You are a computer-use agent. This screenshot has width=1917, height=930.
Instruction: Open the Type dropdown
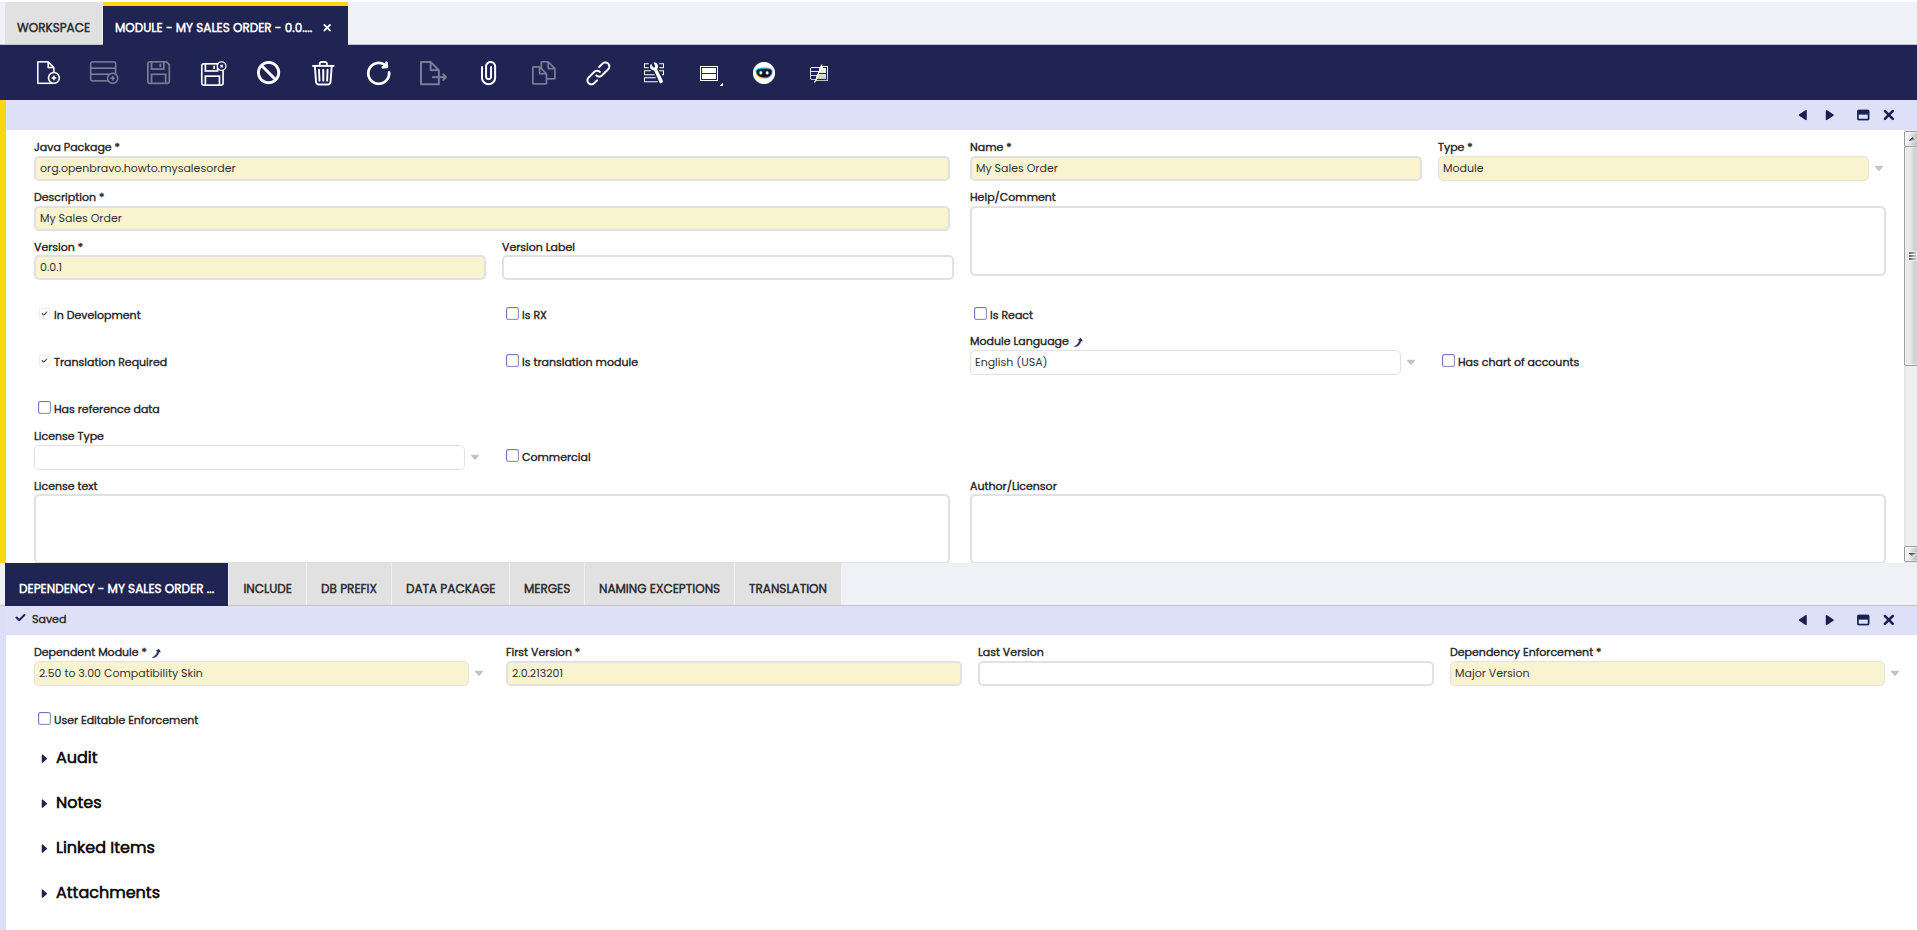click(1879, 169)
